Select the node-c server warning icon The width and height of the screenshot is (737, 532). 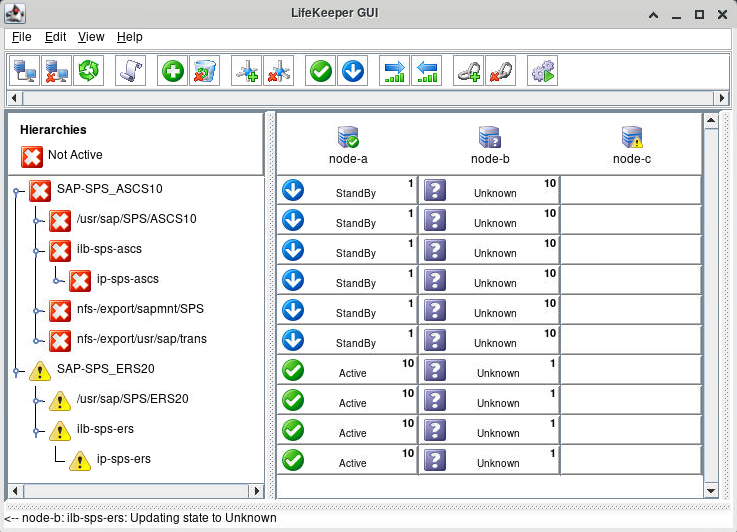[632, 137]
